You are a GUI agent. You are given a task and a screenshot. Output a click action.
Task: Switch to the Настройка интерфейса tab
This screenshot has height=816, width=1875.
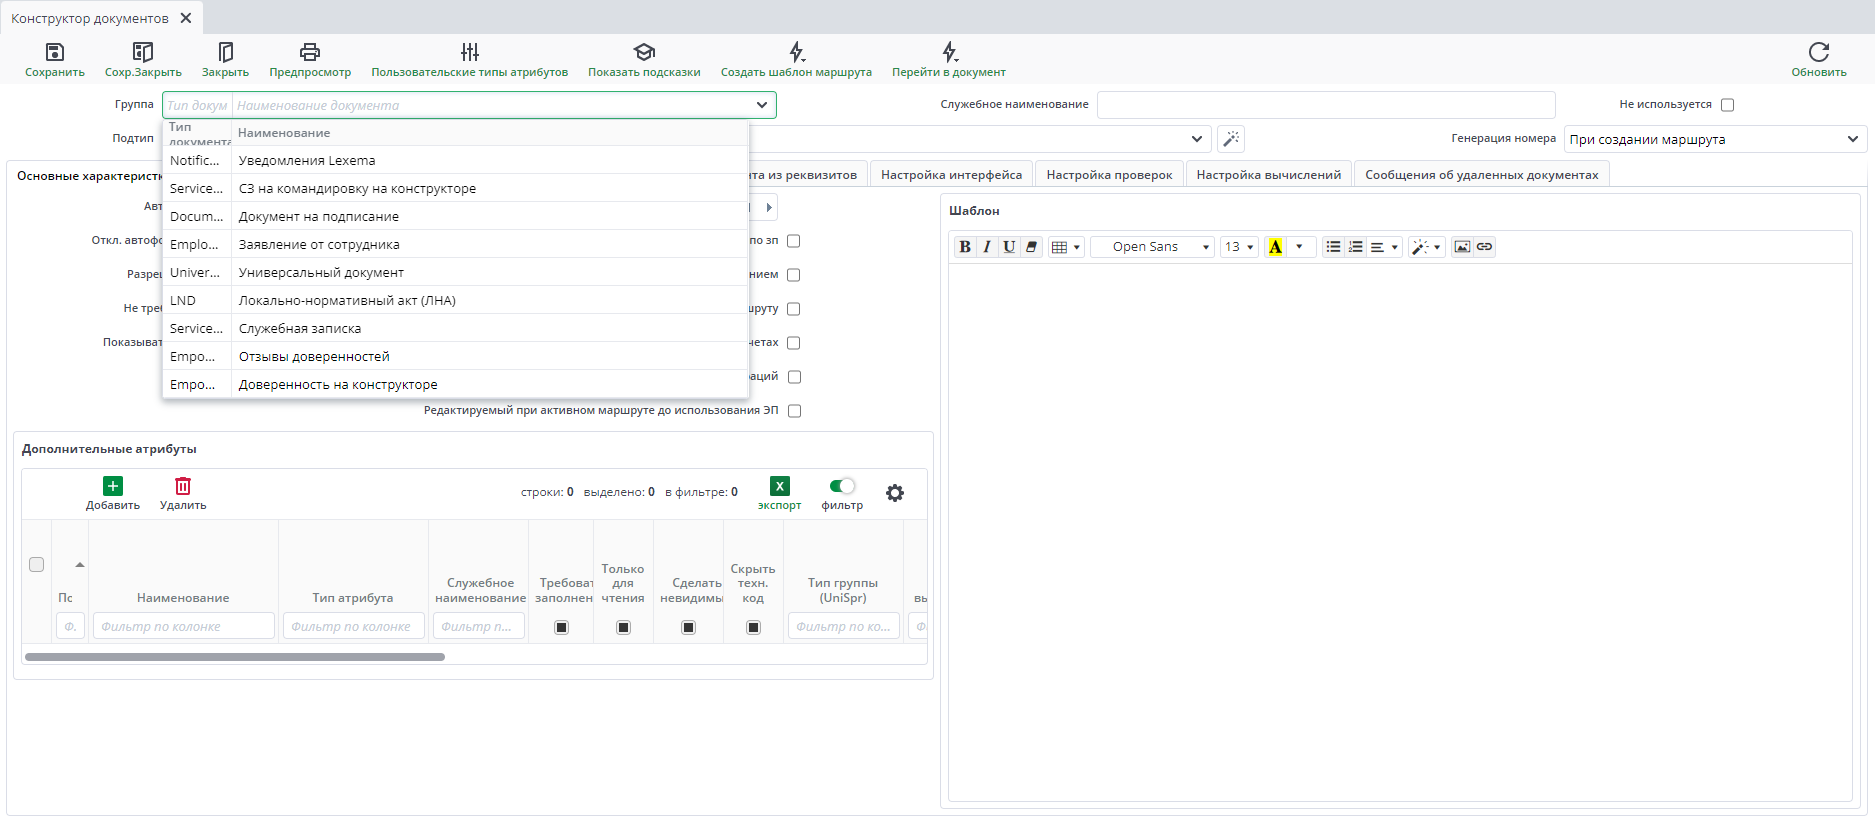coord(951,175)
